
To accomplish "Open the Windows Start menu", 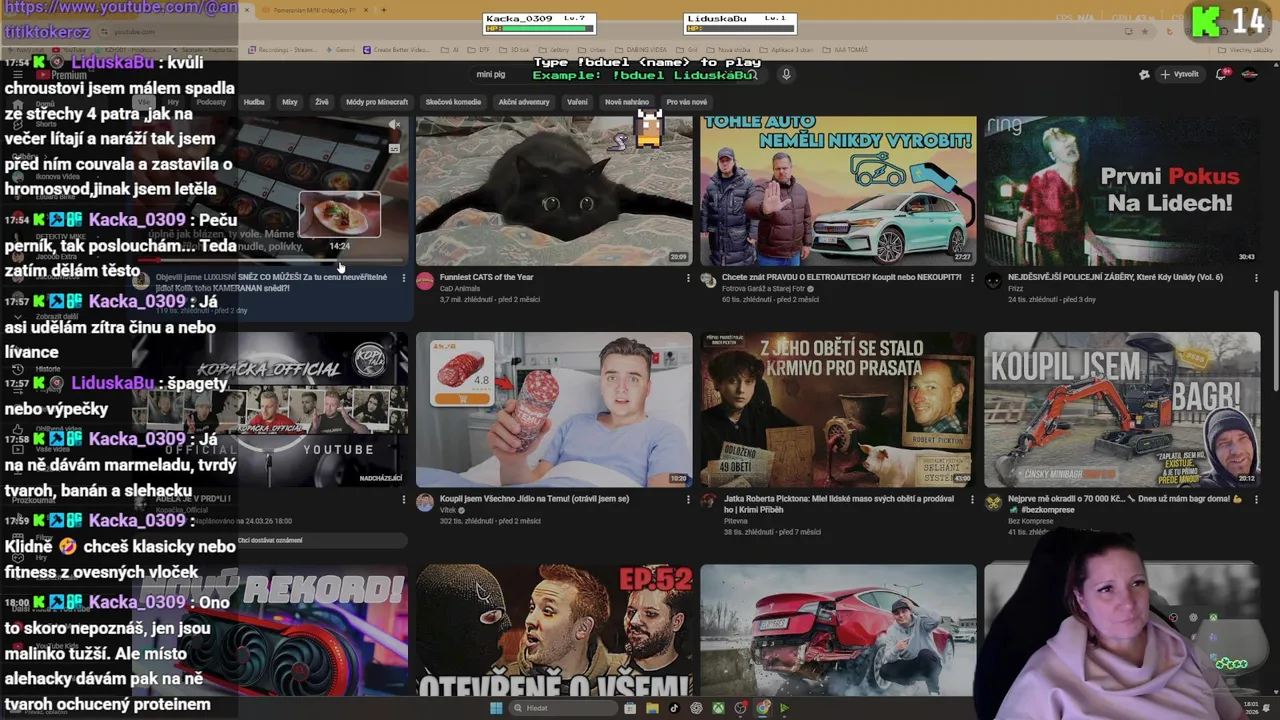I will (x=496, y=708).
